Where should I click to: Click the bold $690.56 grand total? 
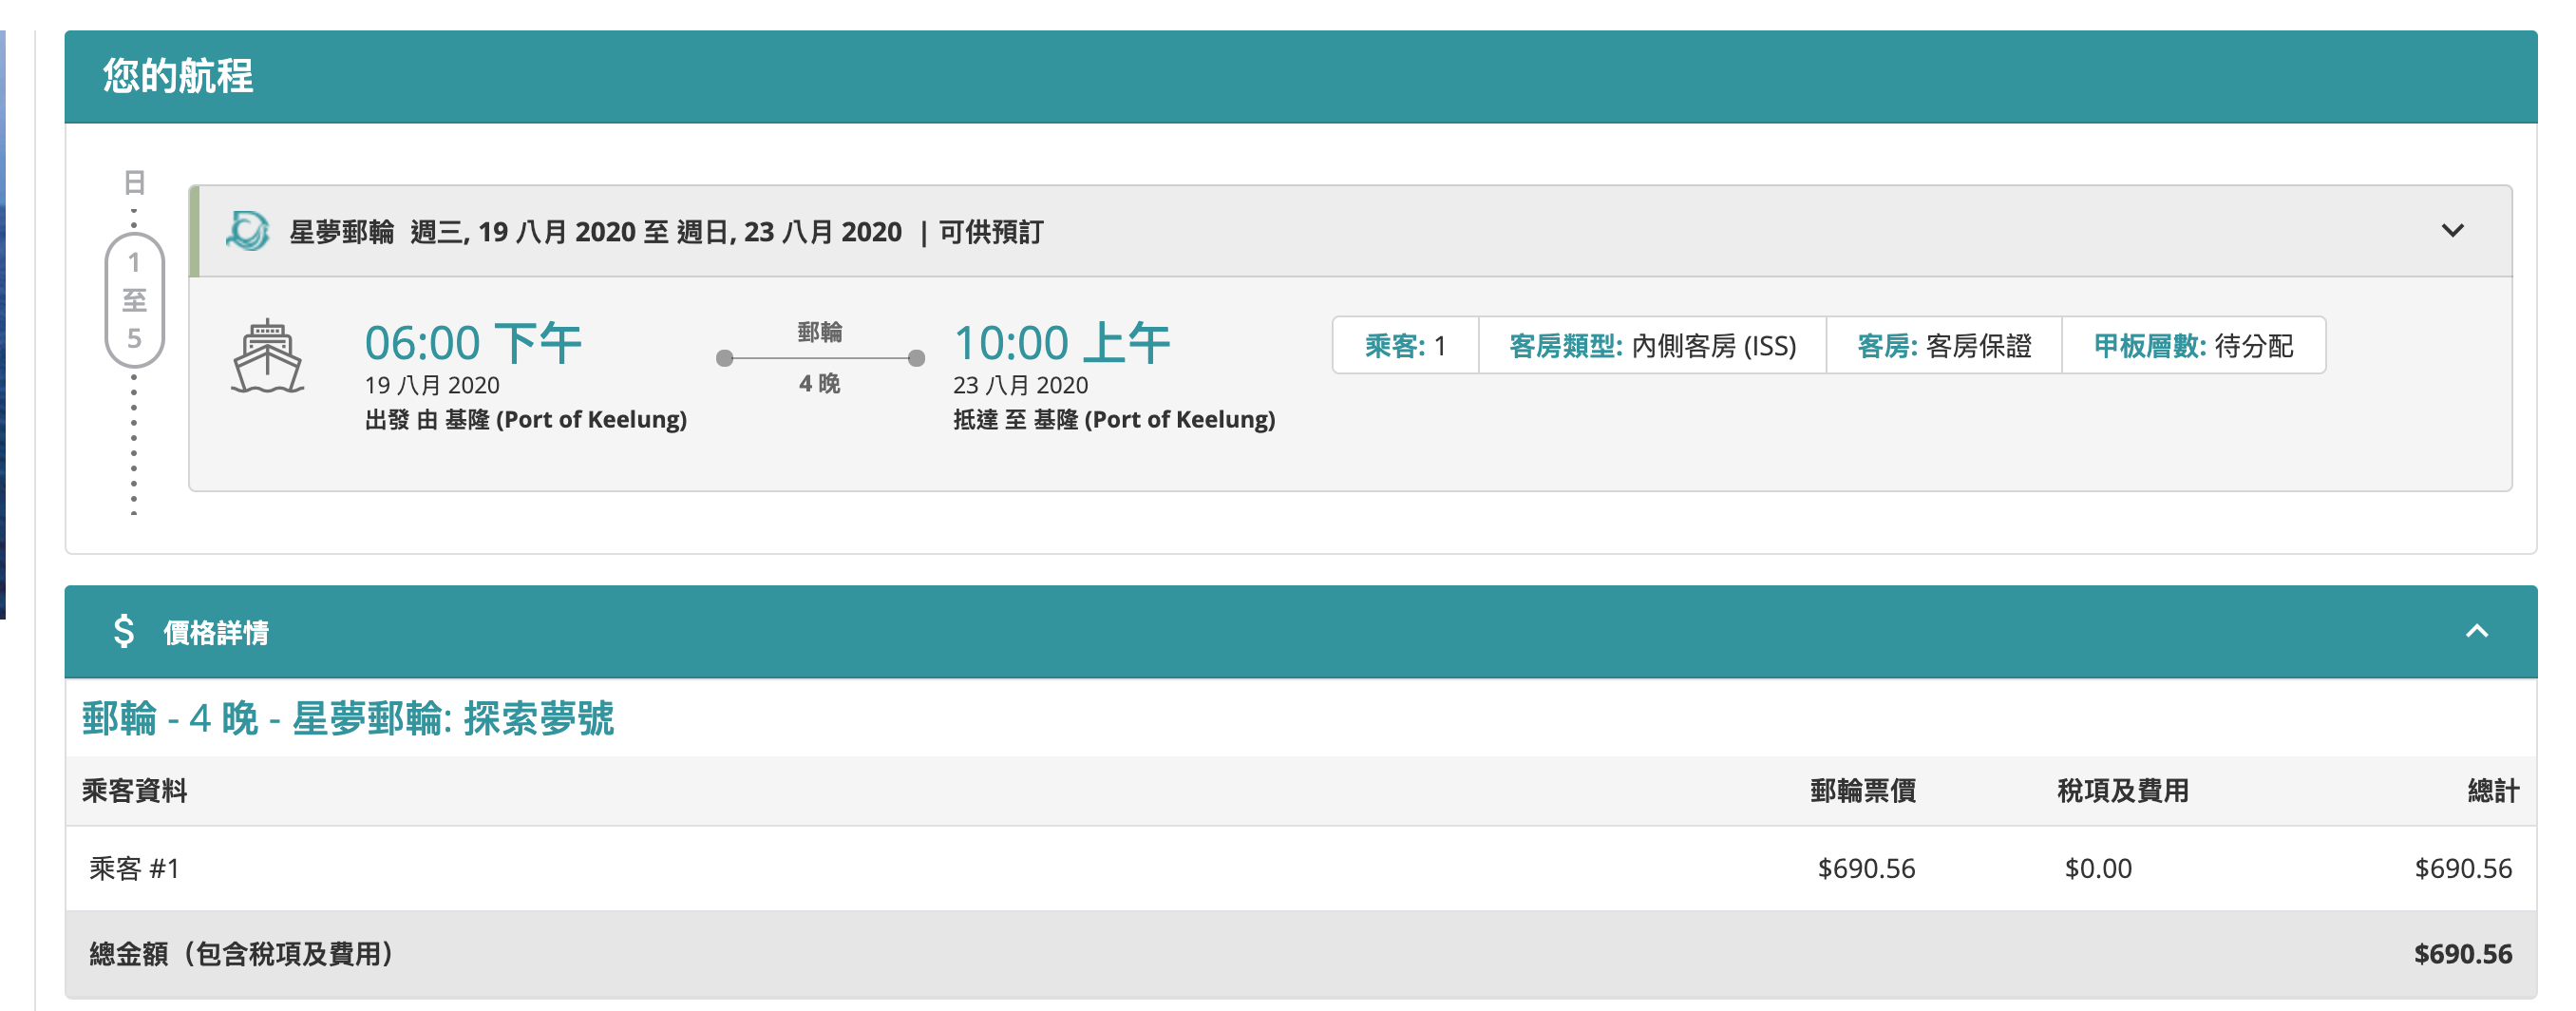2463,954
